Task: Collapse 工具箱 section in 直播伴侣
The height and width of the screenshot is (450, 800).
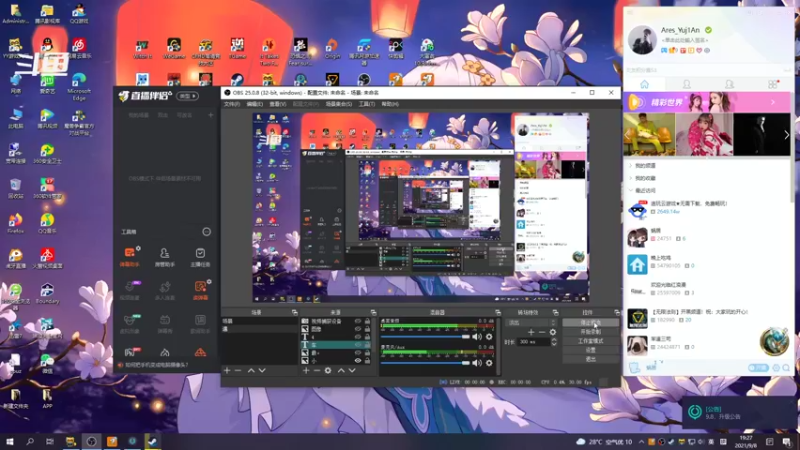Action: (x=206, y=232)
